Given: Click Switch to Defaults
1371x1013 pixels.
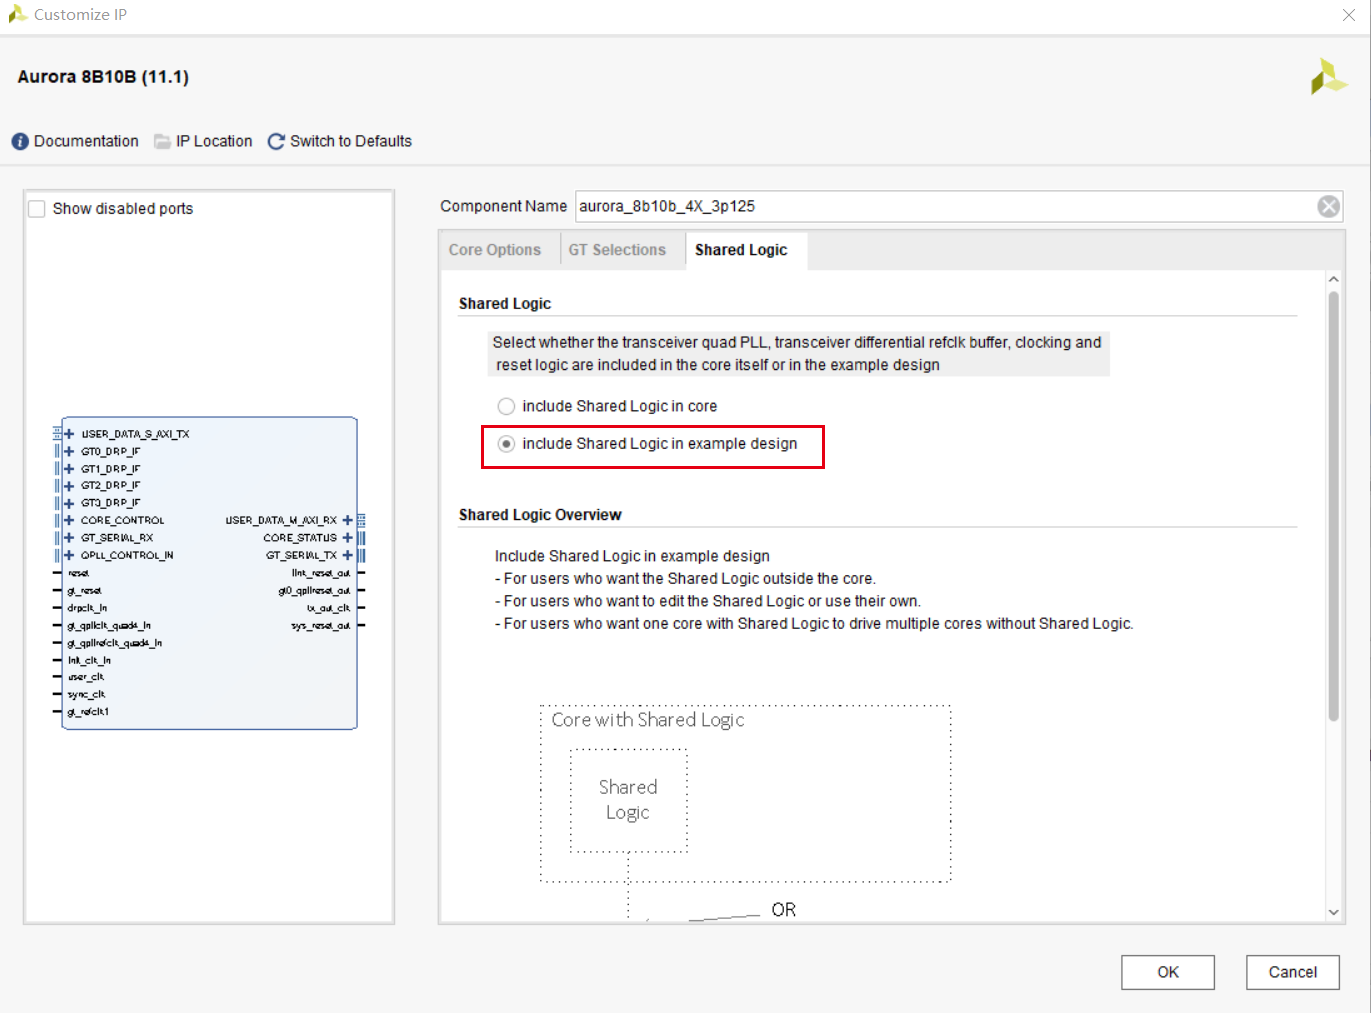Looking at the screenshot, I should point(351,141).
